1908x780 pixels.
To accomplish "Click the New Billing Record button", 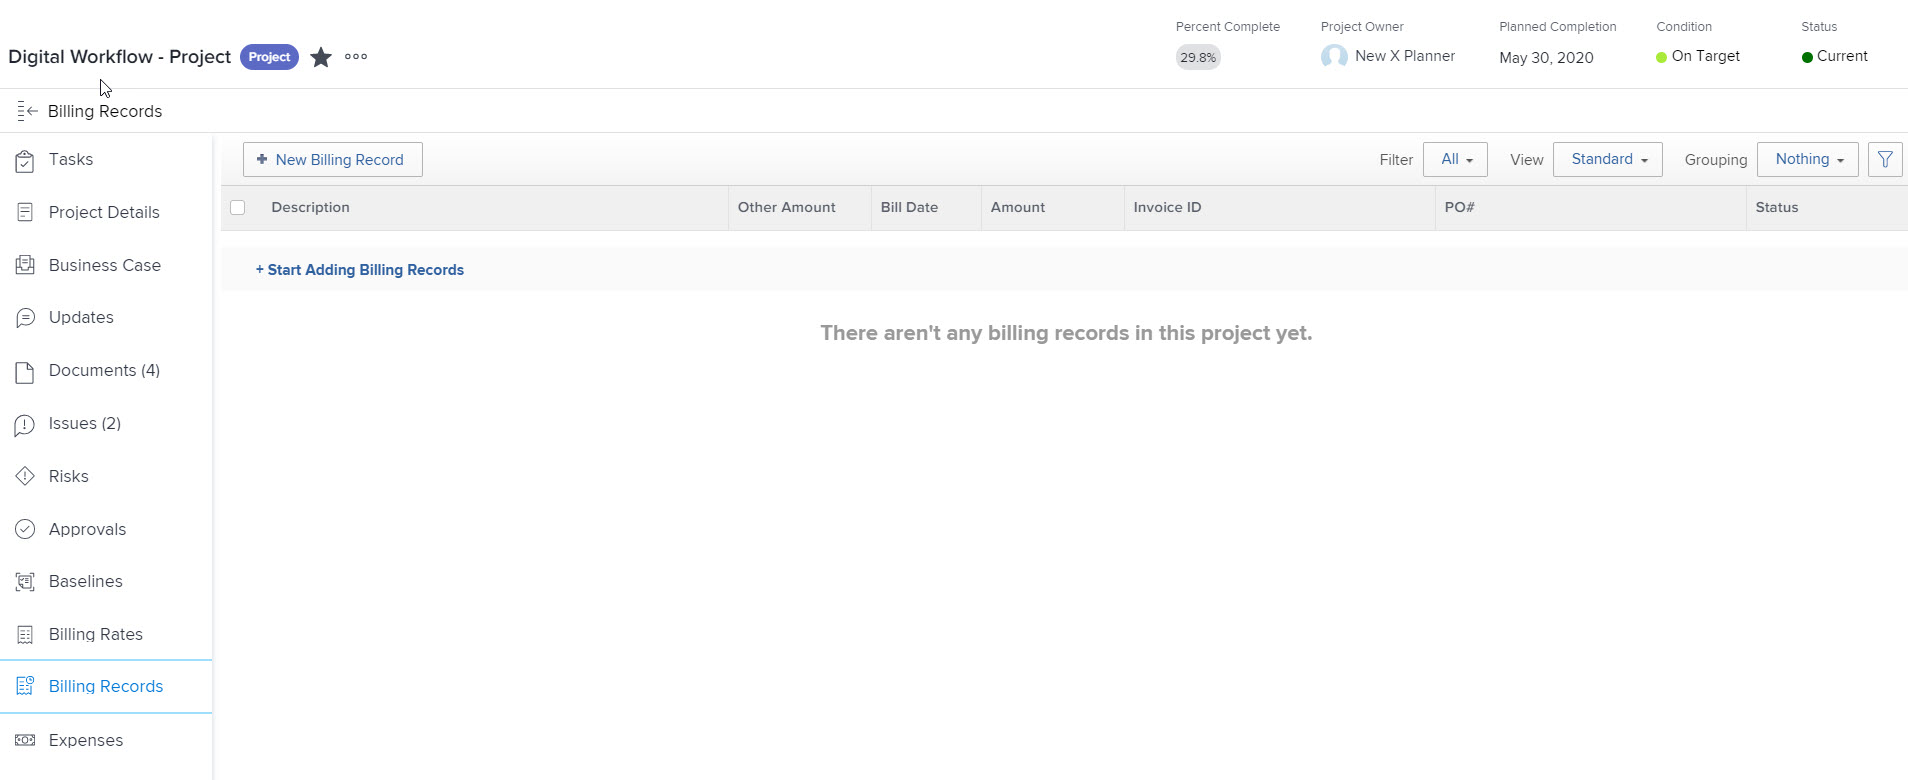I will (332, 159).
